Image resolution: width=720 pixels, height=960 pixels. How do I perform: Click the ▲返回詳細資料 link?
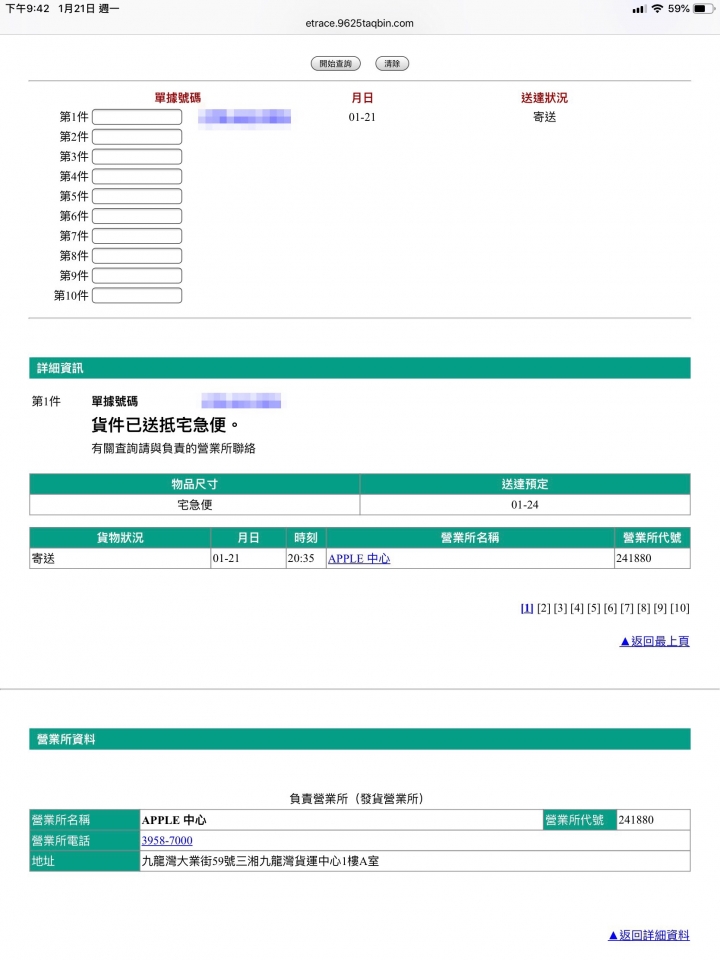coord(649,935)
